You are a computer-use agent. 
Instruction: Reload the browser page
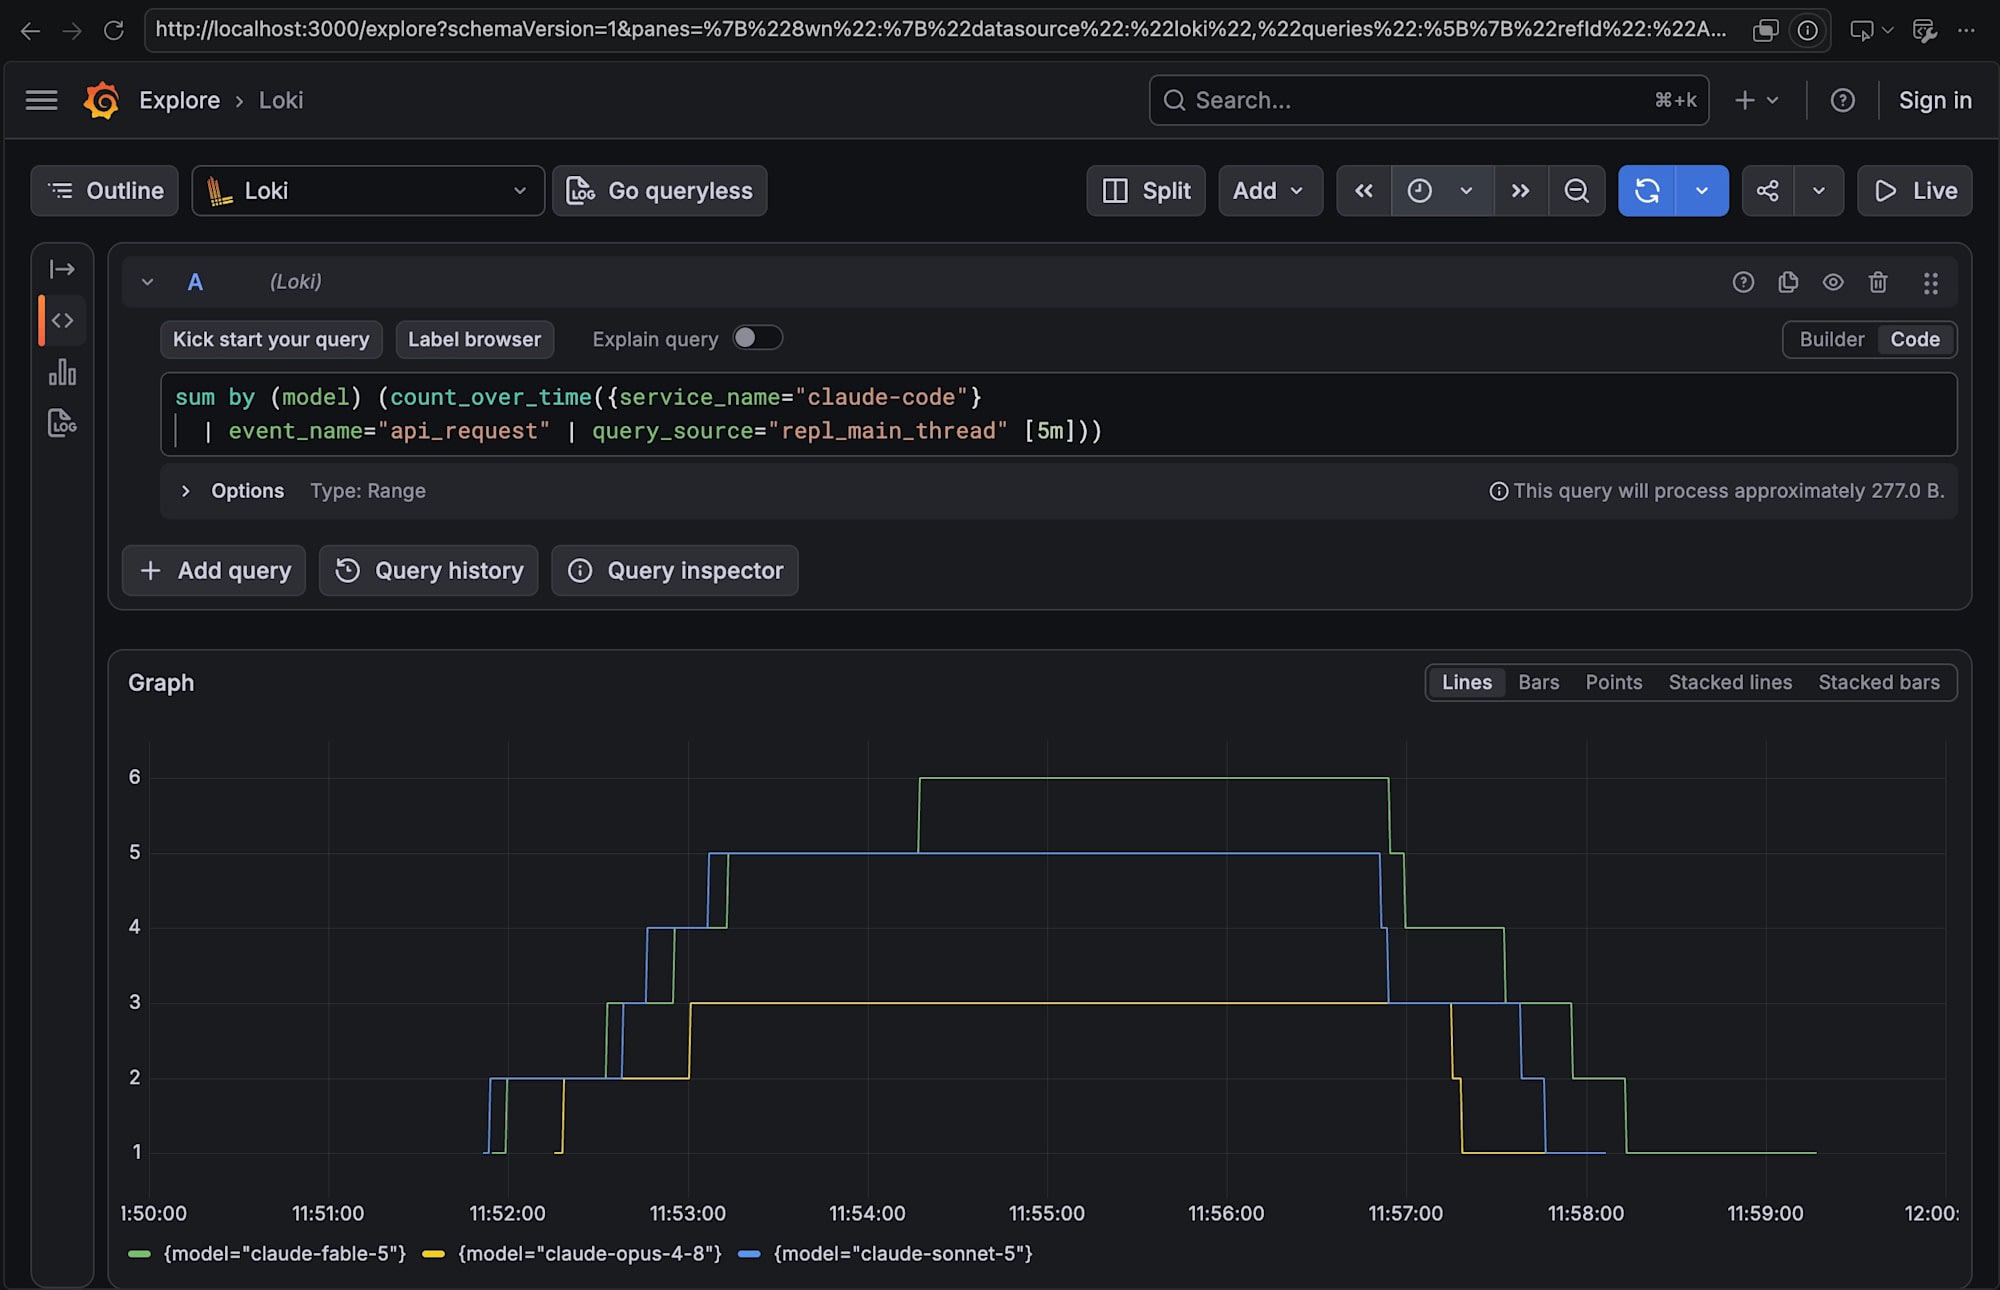114,30
